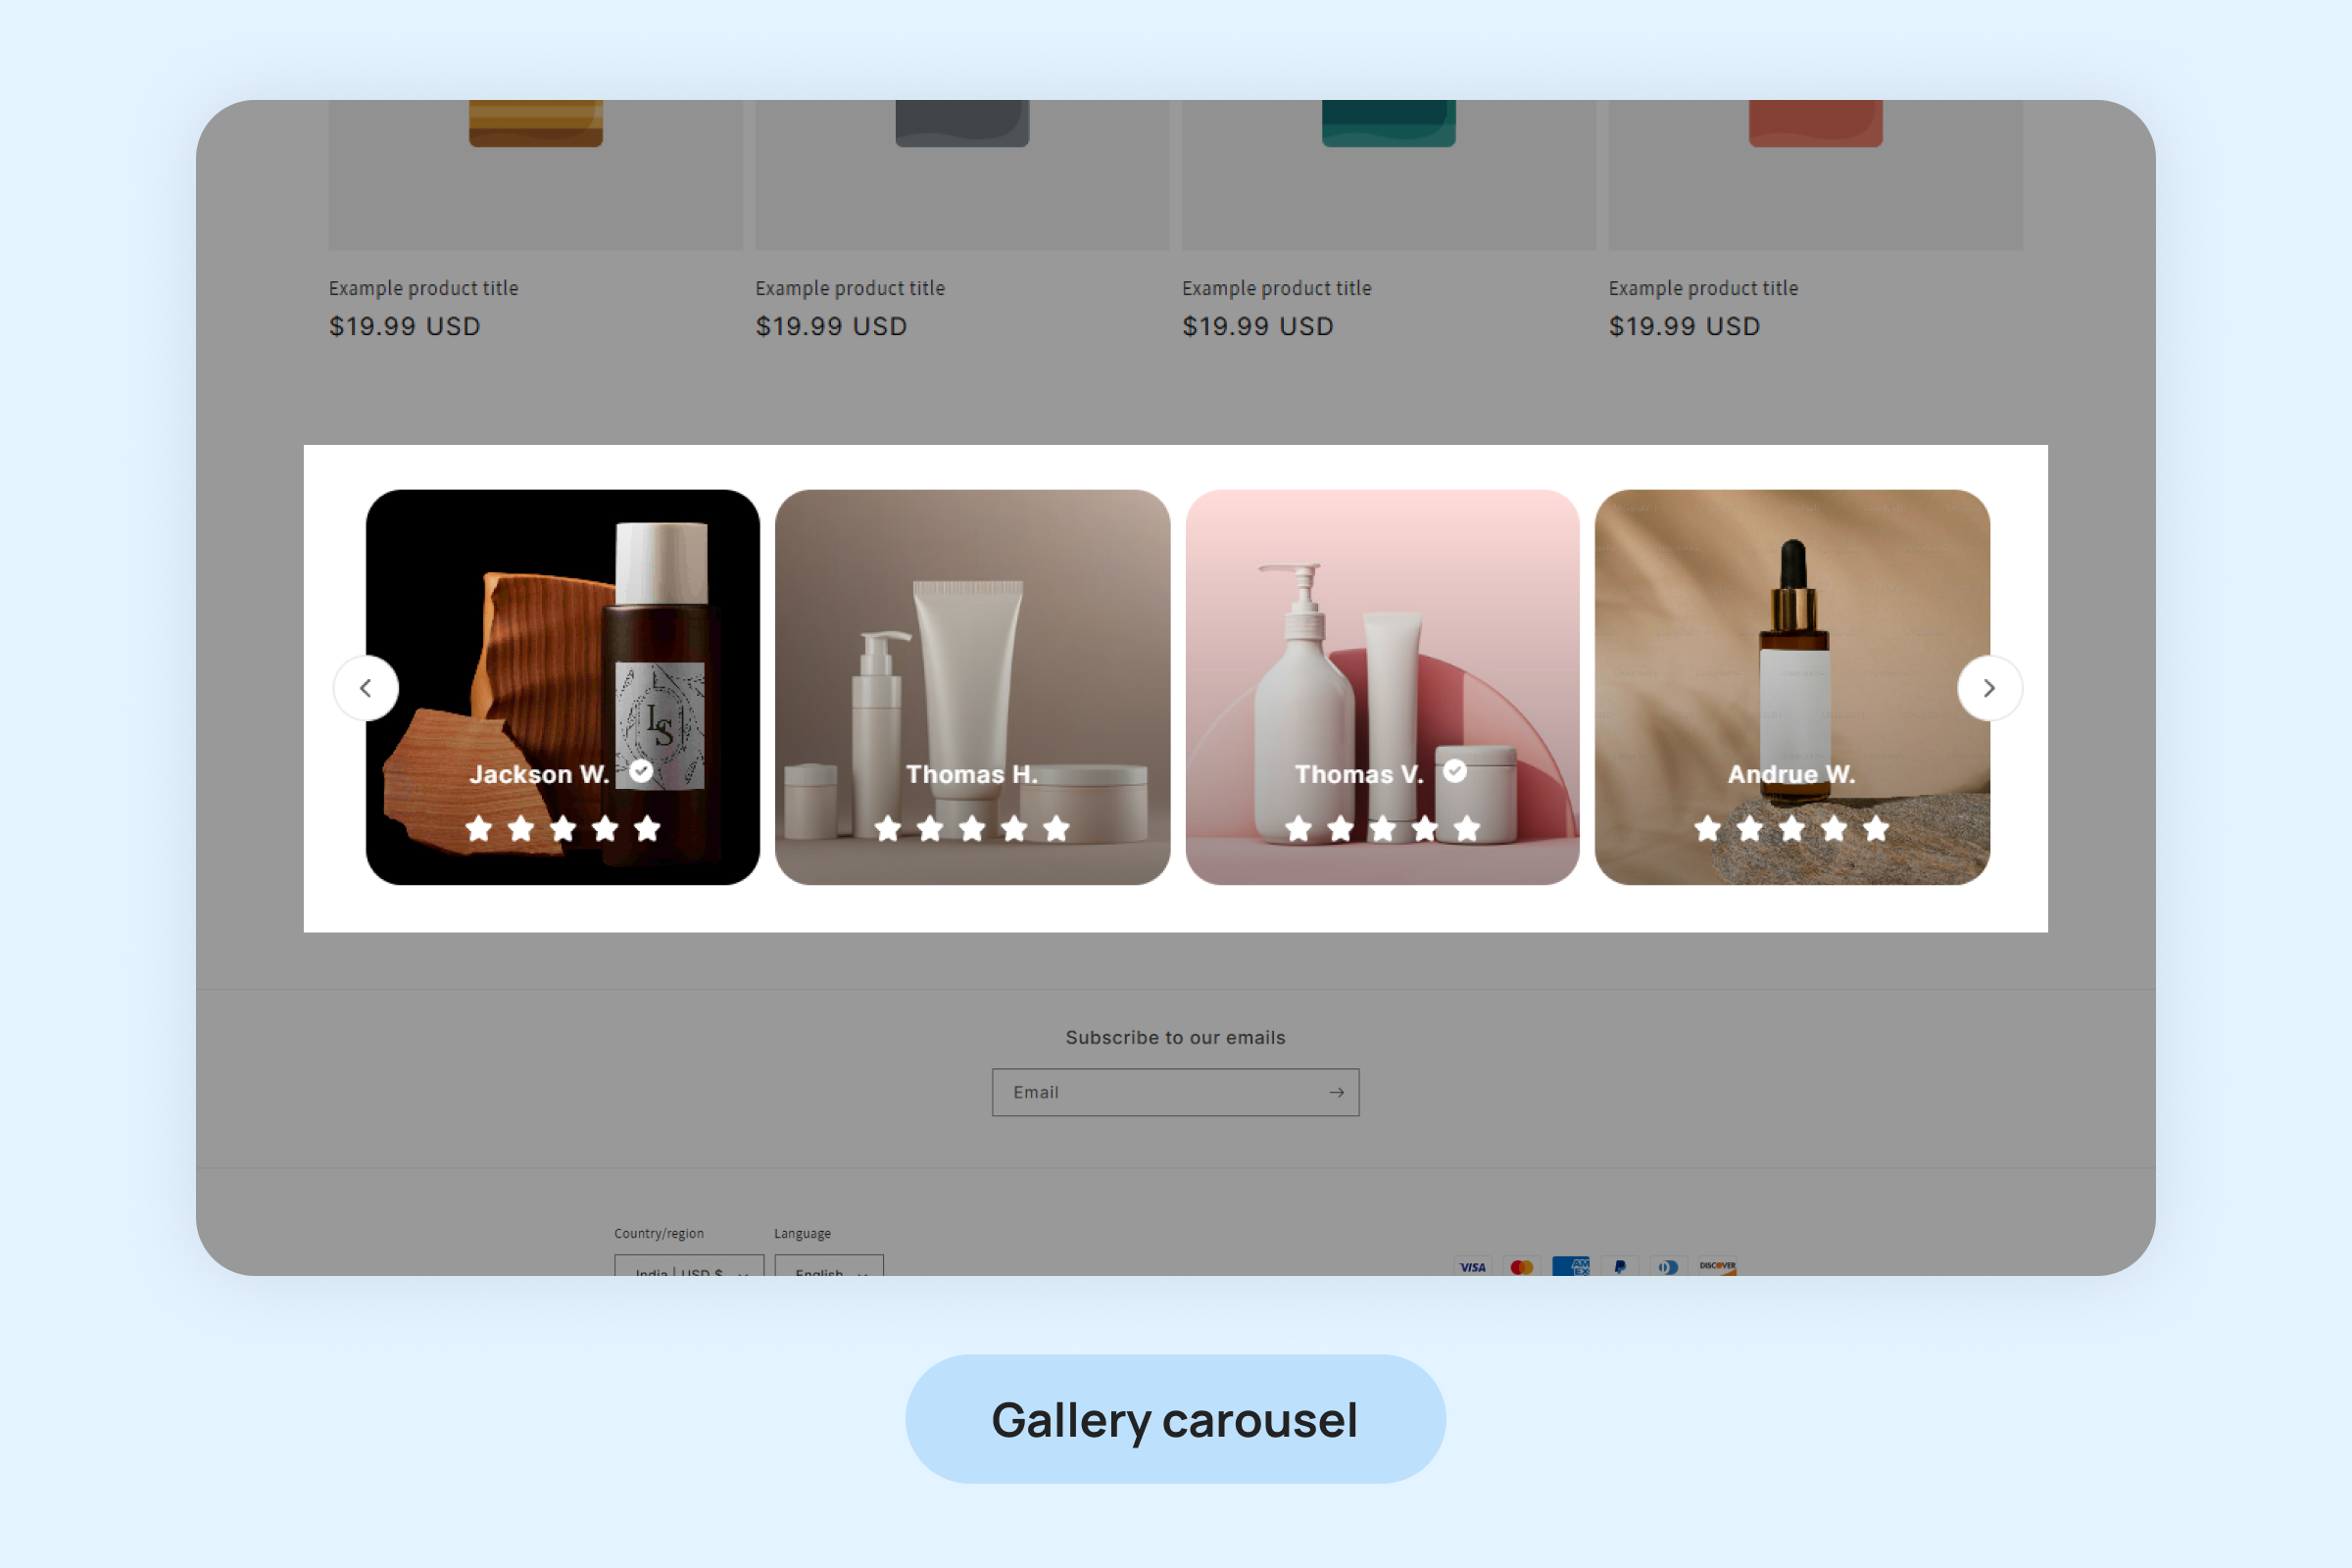Open the Thomas H. review card
The width and height of the screenshot is (2352, 1568).
(x=972, y=687)
